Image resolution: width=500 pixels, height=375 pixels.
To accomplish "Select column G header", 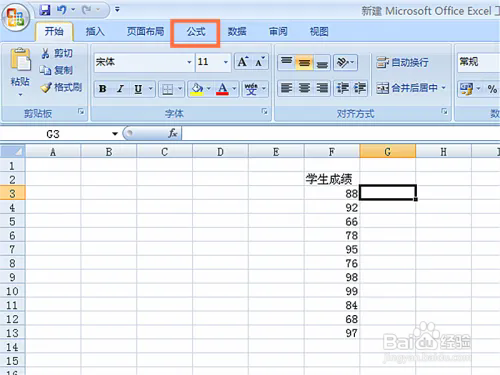I will pyautogui.click(x=388, y=152).
